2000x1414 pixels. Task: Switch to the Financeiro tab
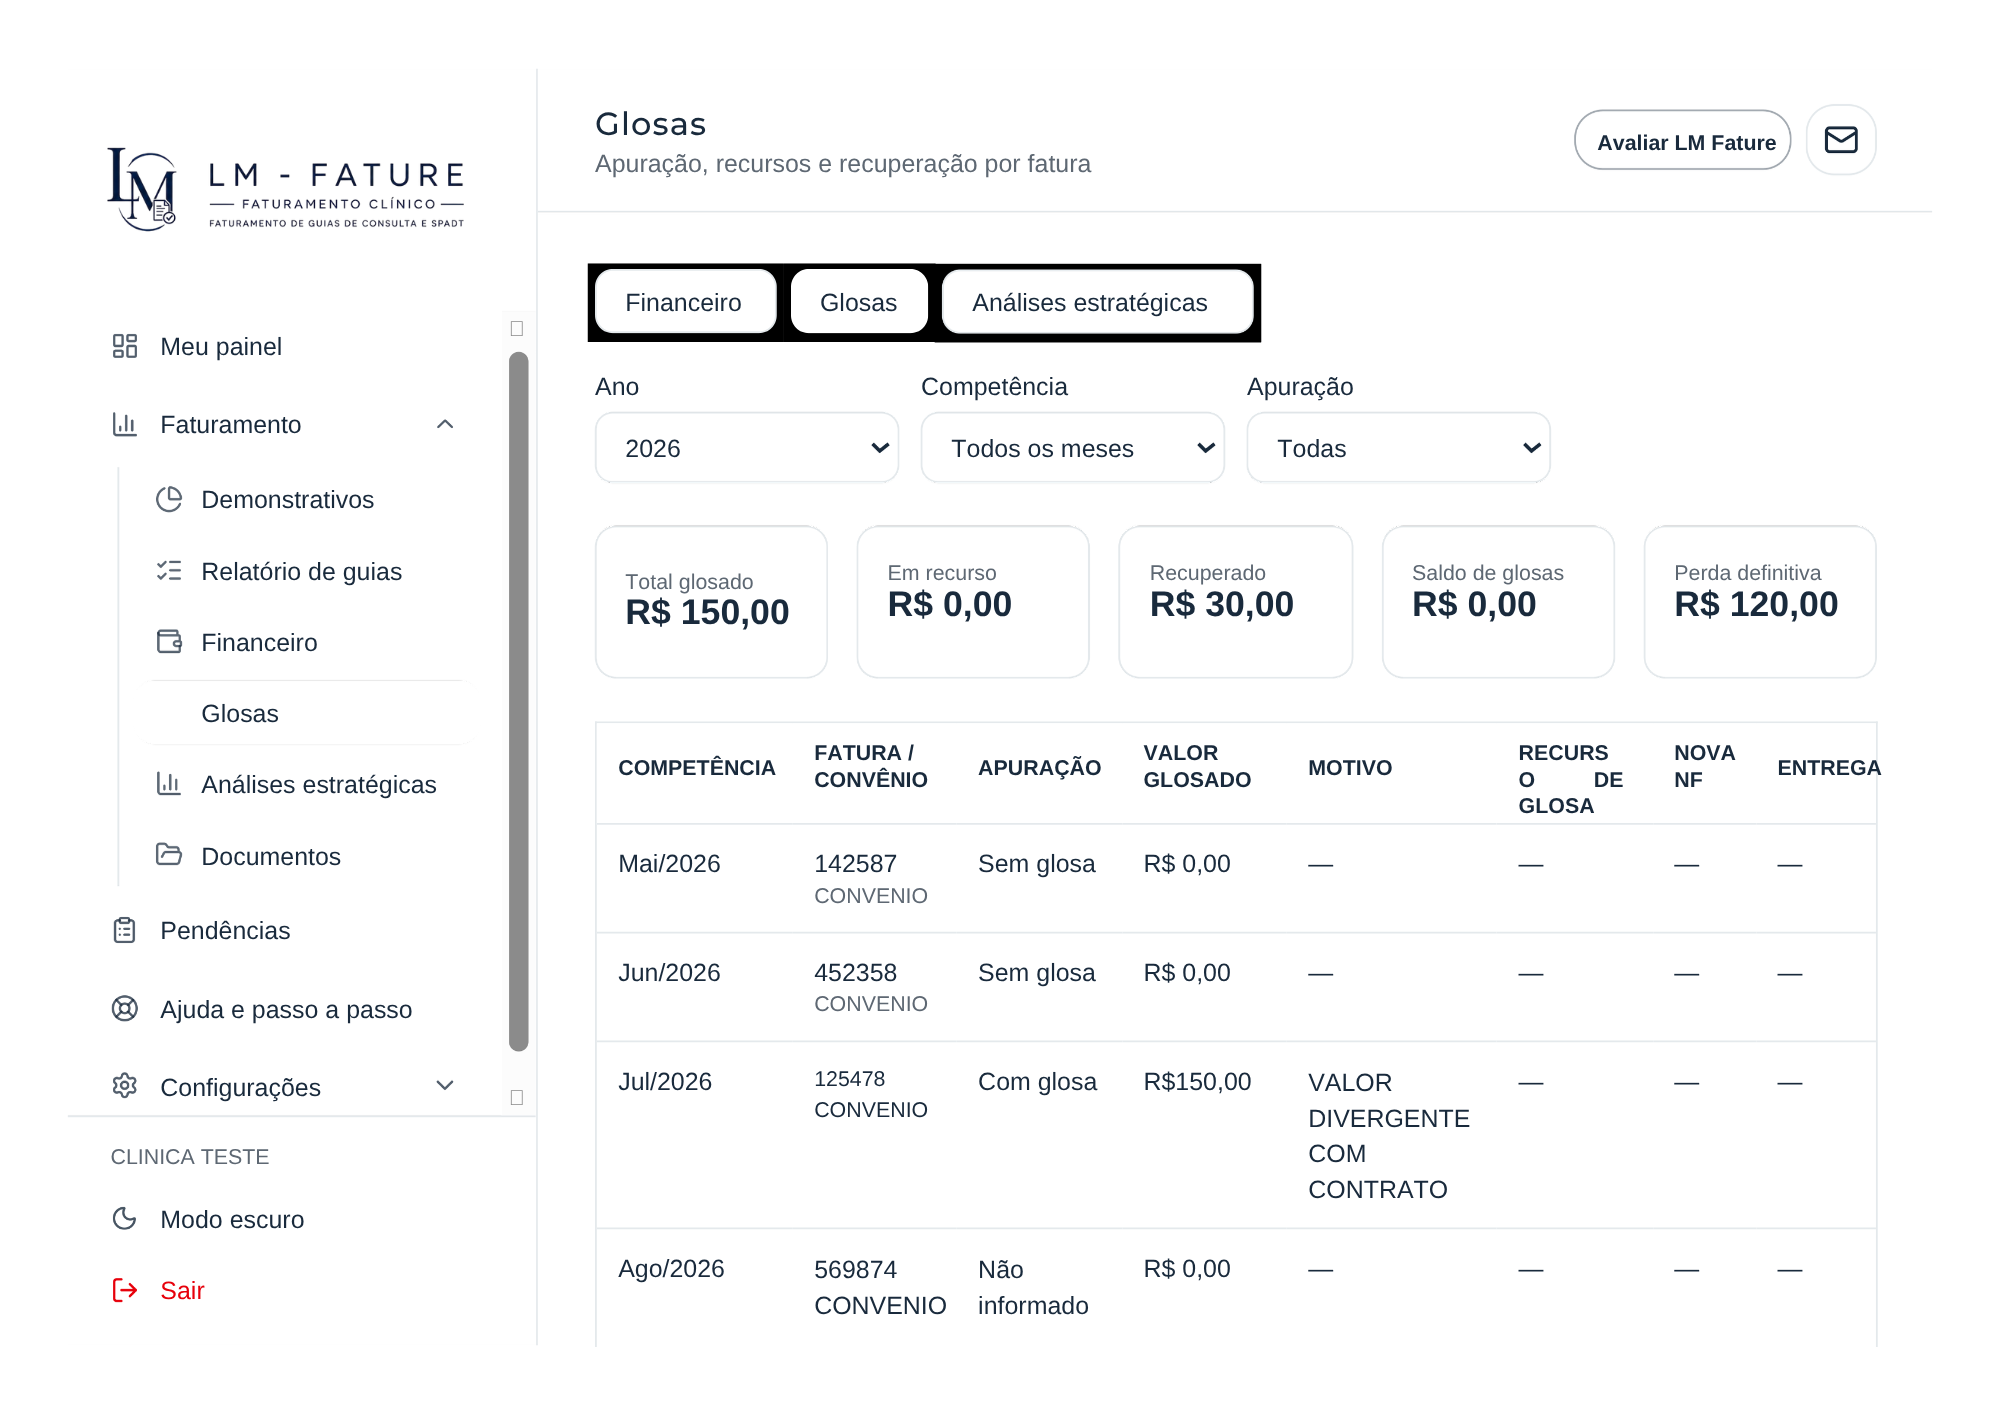coord(684,302)
